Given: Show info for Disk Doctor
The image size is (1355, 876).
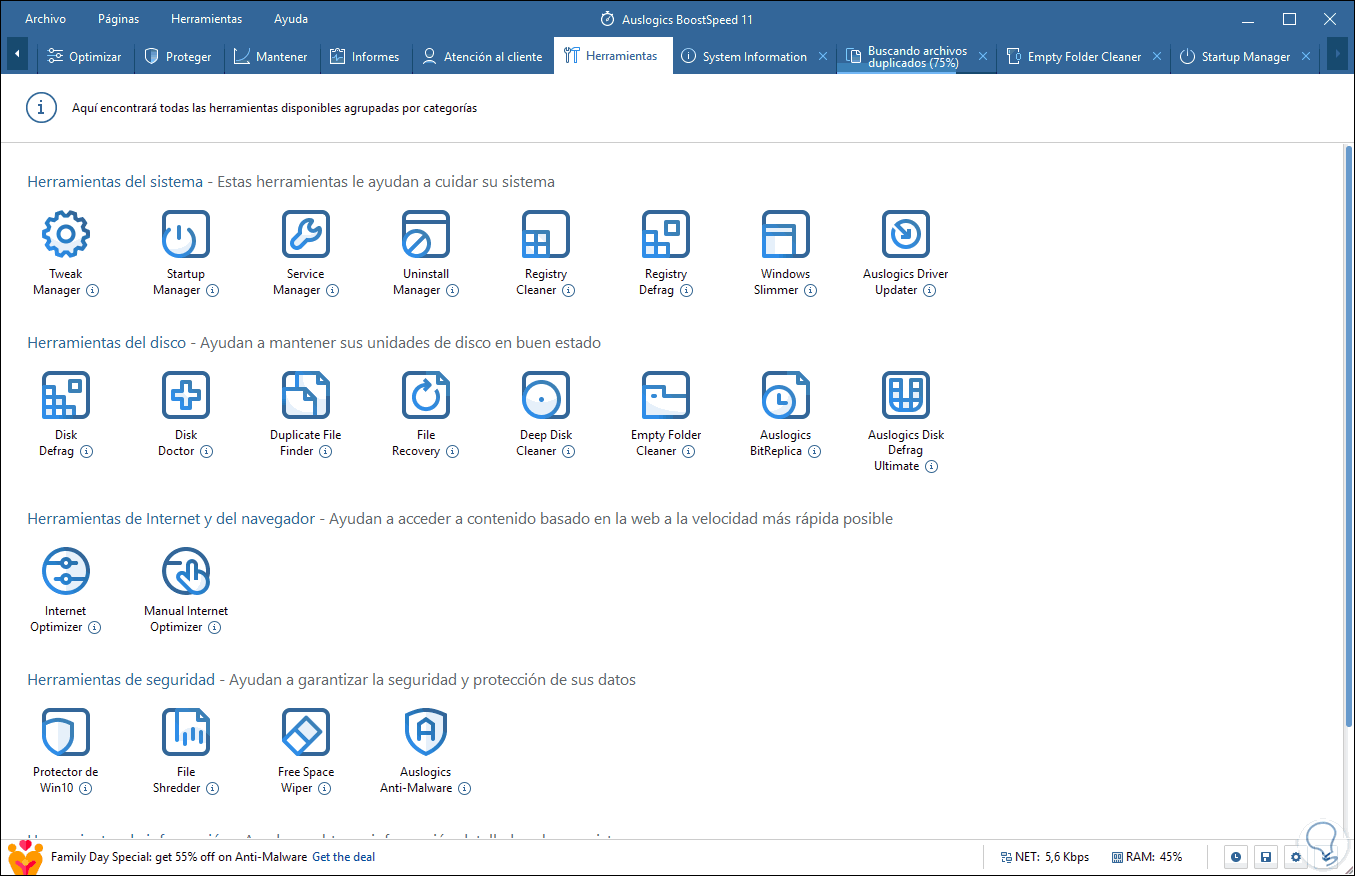Looking at the screenshot, I should [206, 452].
